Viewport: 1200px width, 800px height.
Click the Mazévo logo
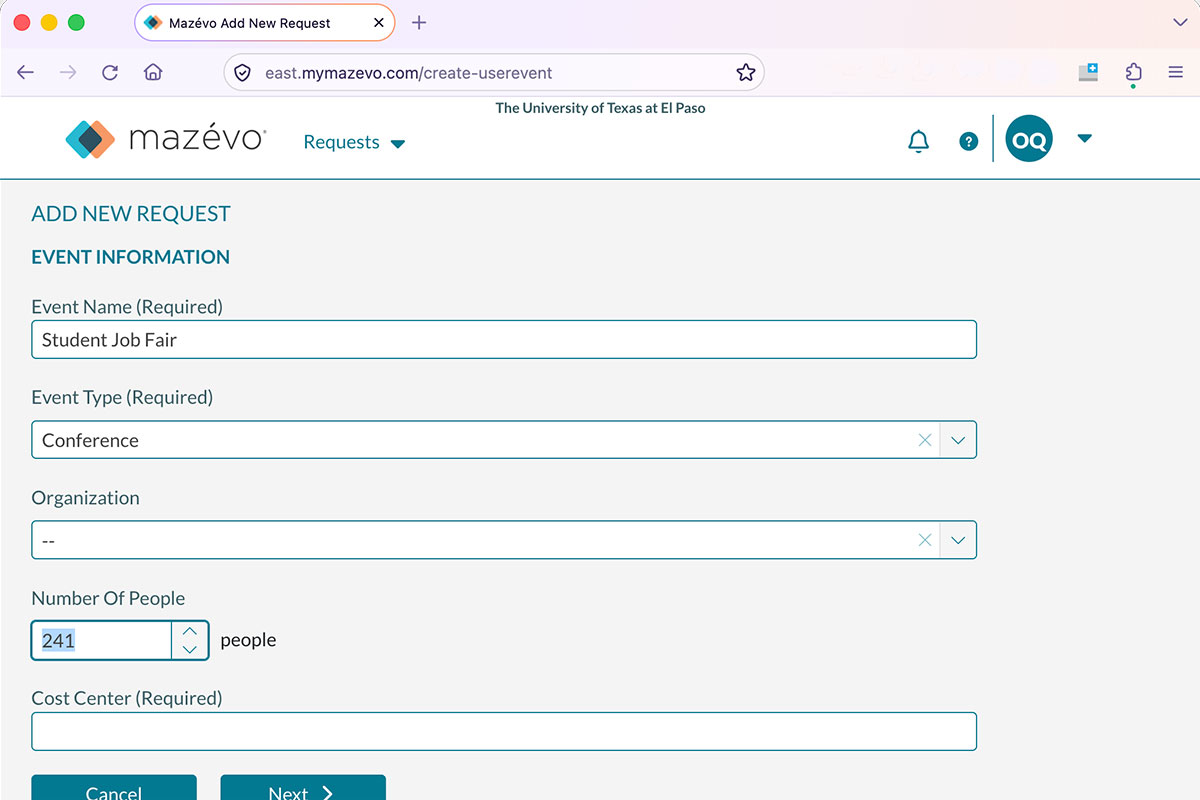click(x=165, y=139)
